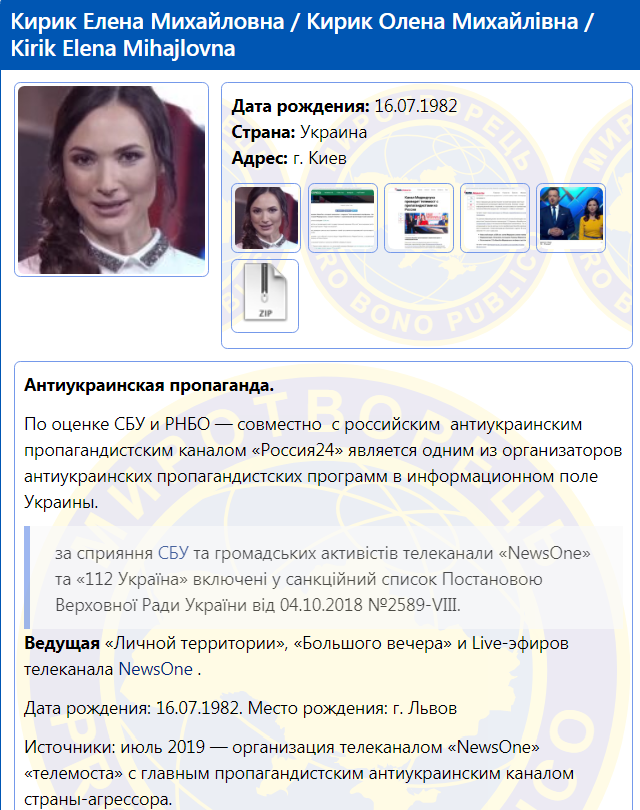Open the thumbnail with the green header bar
Screen dimensions: 640x810
point(342,218)
